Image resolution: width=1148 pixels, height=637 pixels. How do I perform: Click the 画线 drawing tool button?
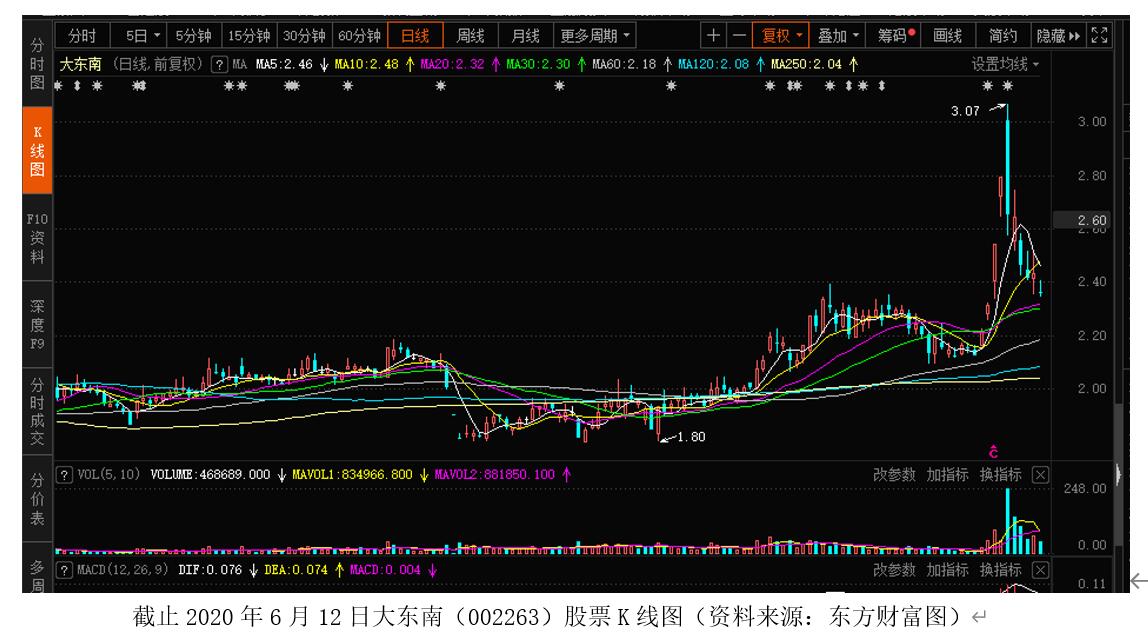947,35
